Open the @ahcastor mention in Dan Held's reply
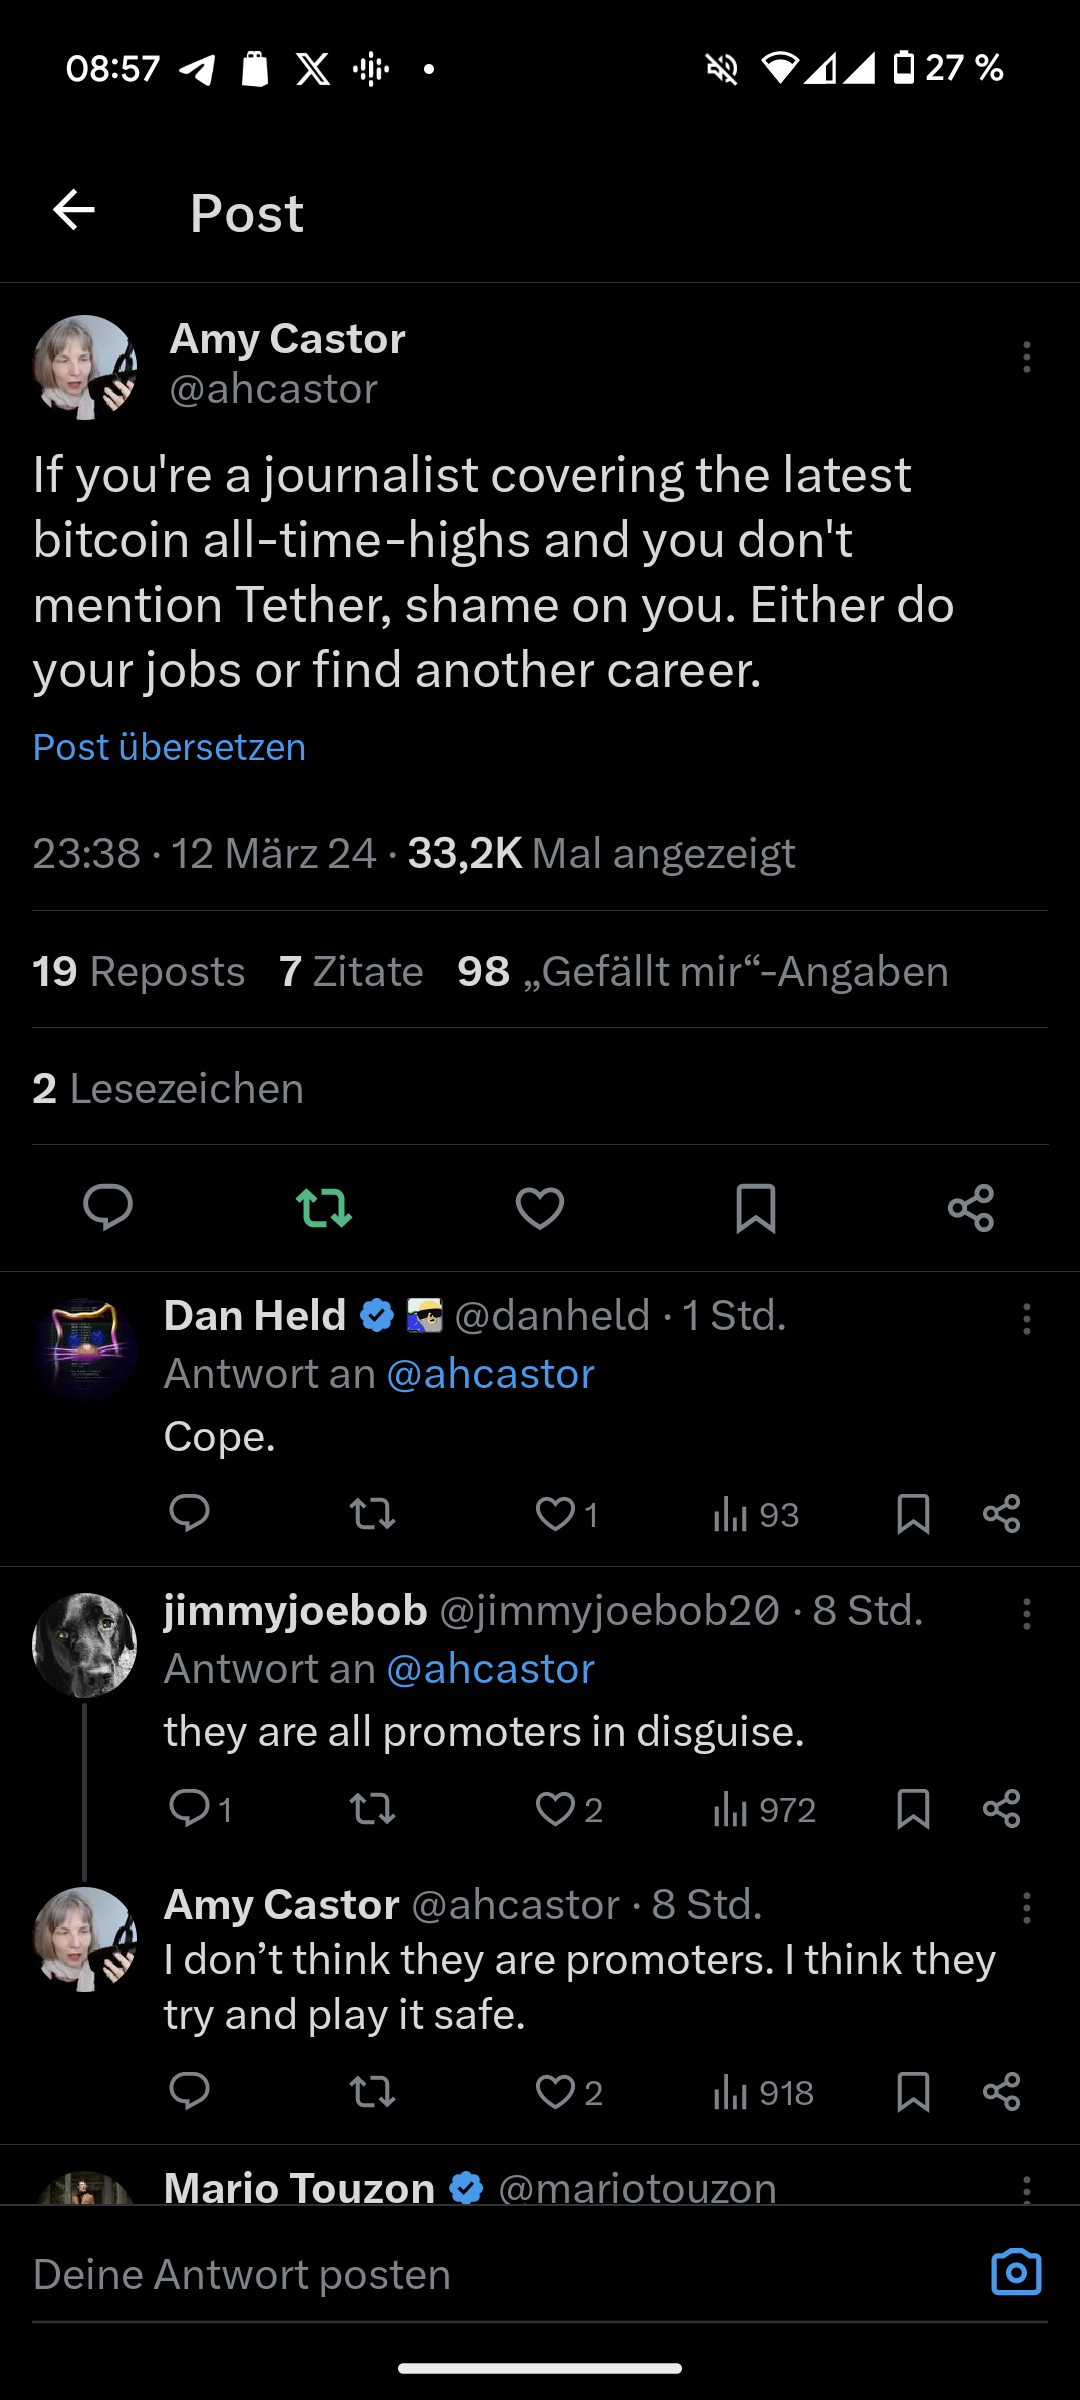 (x=490, y=1374)
